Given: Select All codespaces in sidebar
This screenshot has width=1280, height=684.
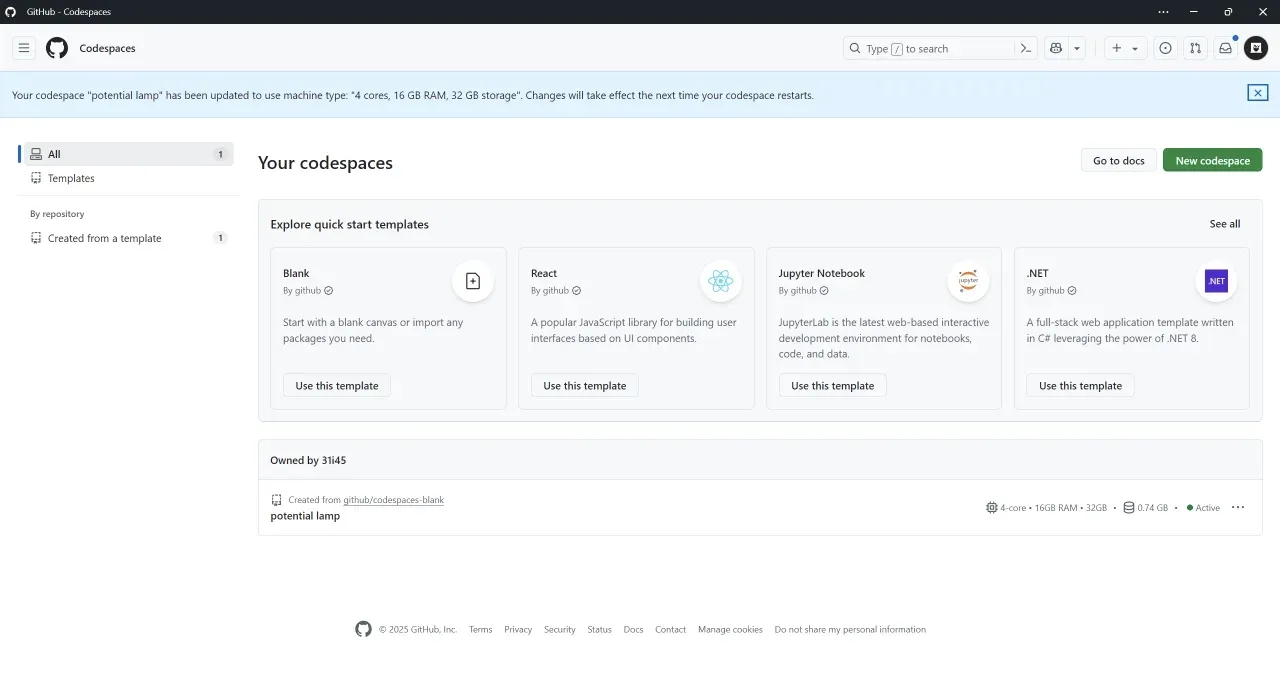Looking at the screenshot, I should point(127,154).
